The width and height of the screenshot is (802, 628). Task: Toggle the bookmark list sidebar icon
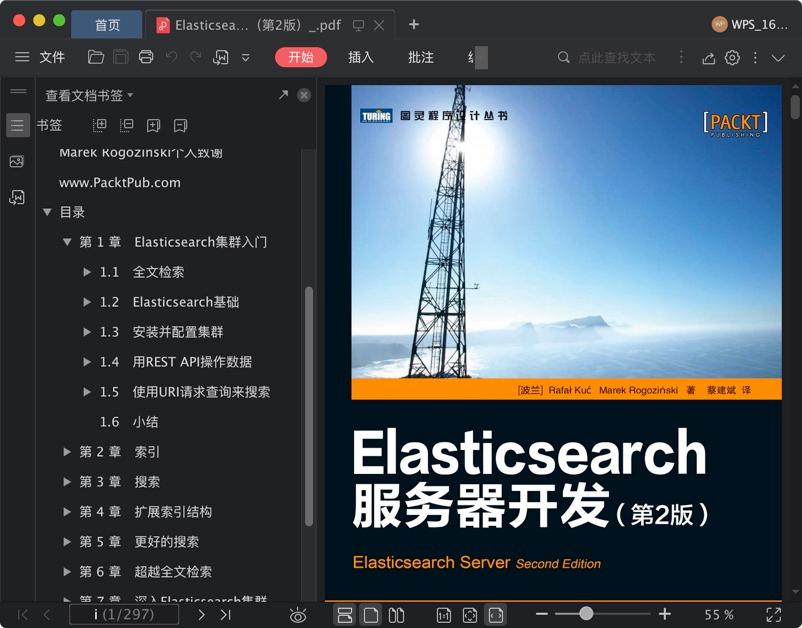tap(17, 125)
